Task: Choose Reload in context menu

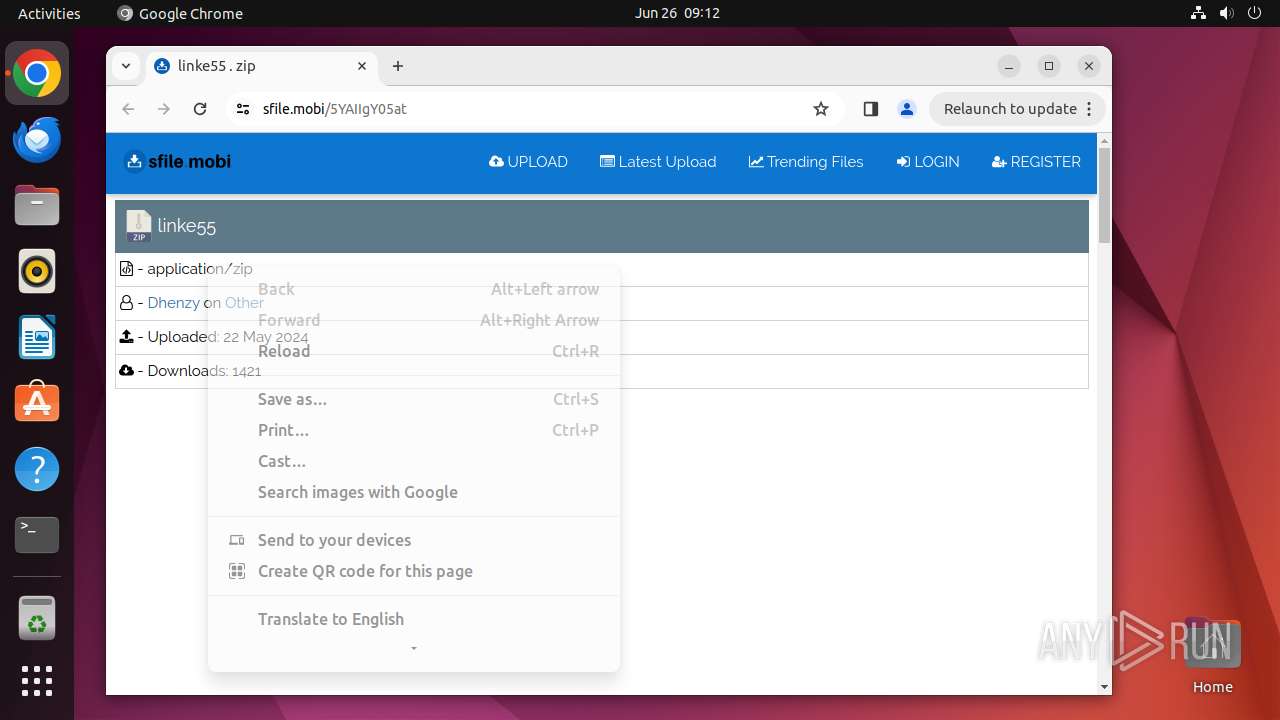Action: point(414,351)
